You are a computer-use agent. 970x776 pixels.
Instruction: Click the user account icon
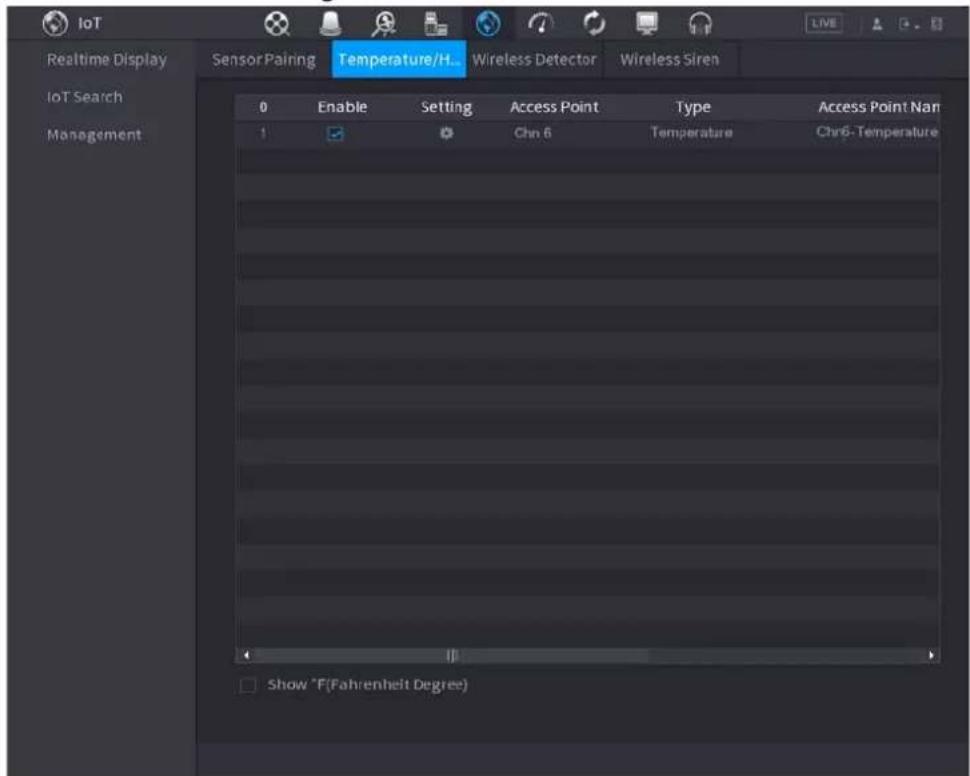(x=877, y=24)
